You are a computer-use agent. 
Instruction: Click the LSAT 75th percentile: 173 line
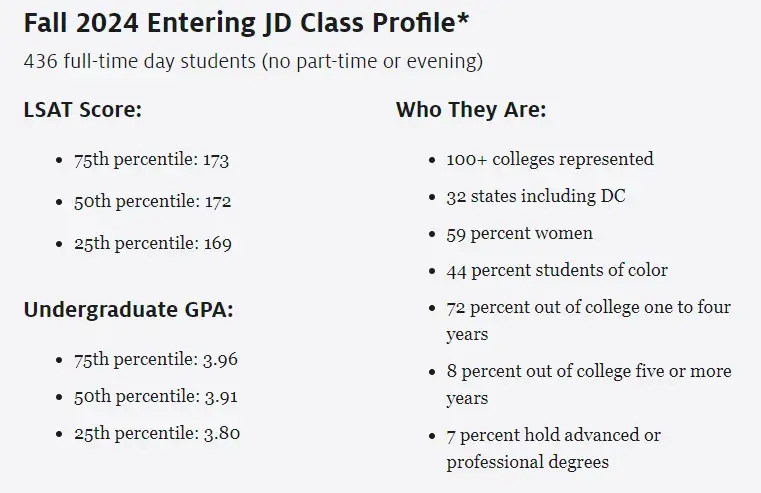tap(152, 160)
